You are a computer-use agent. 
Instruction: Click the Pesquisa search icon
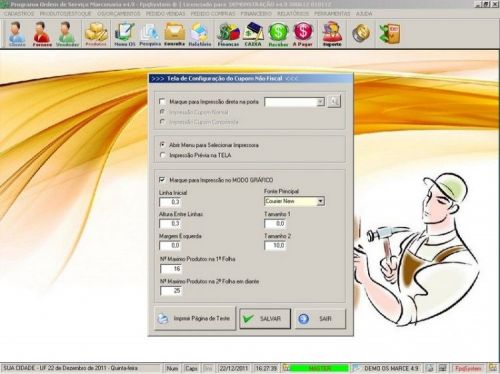pyautogui.click(x=150, y=34)
